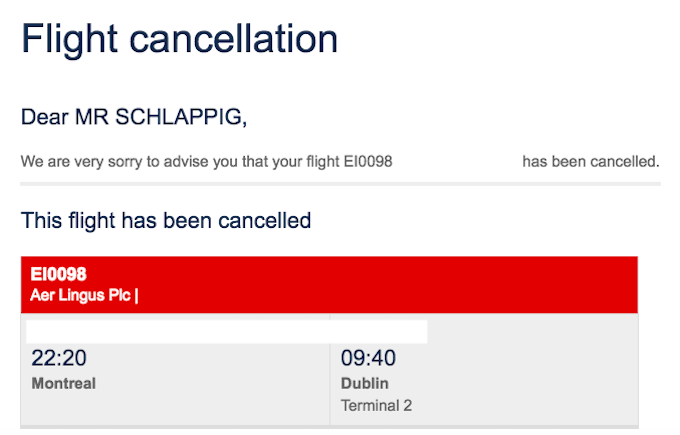This screenshot has width=680, height=435.
Task: Click blank gap after EI0098 in sentence
Action: pos(457,161)
